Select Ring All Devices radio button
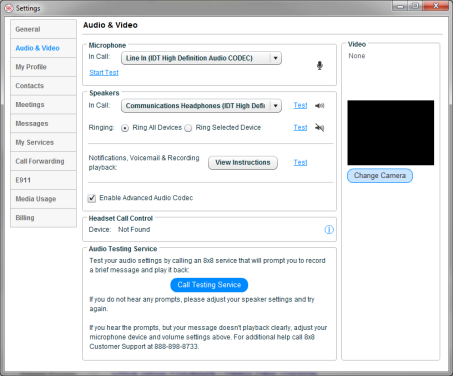Image resolution: width=453 pixels, height=376 pixels. (x=125, y=128)
